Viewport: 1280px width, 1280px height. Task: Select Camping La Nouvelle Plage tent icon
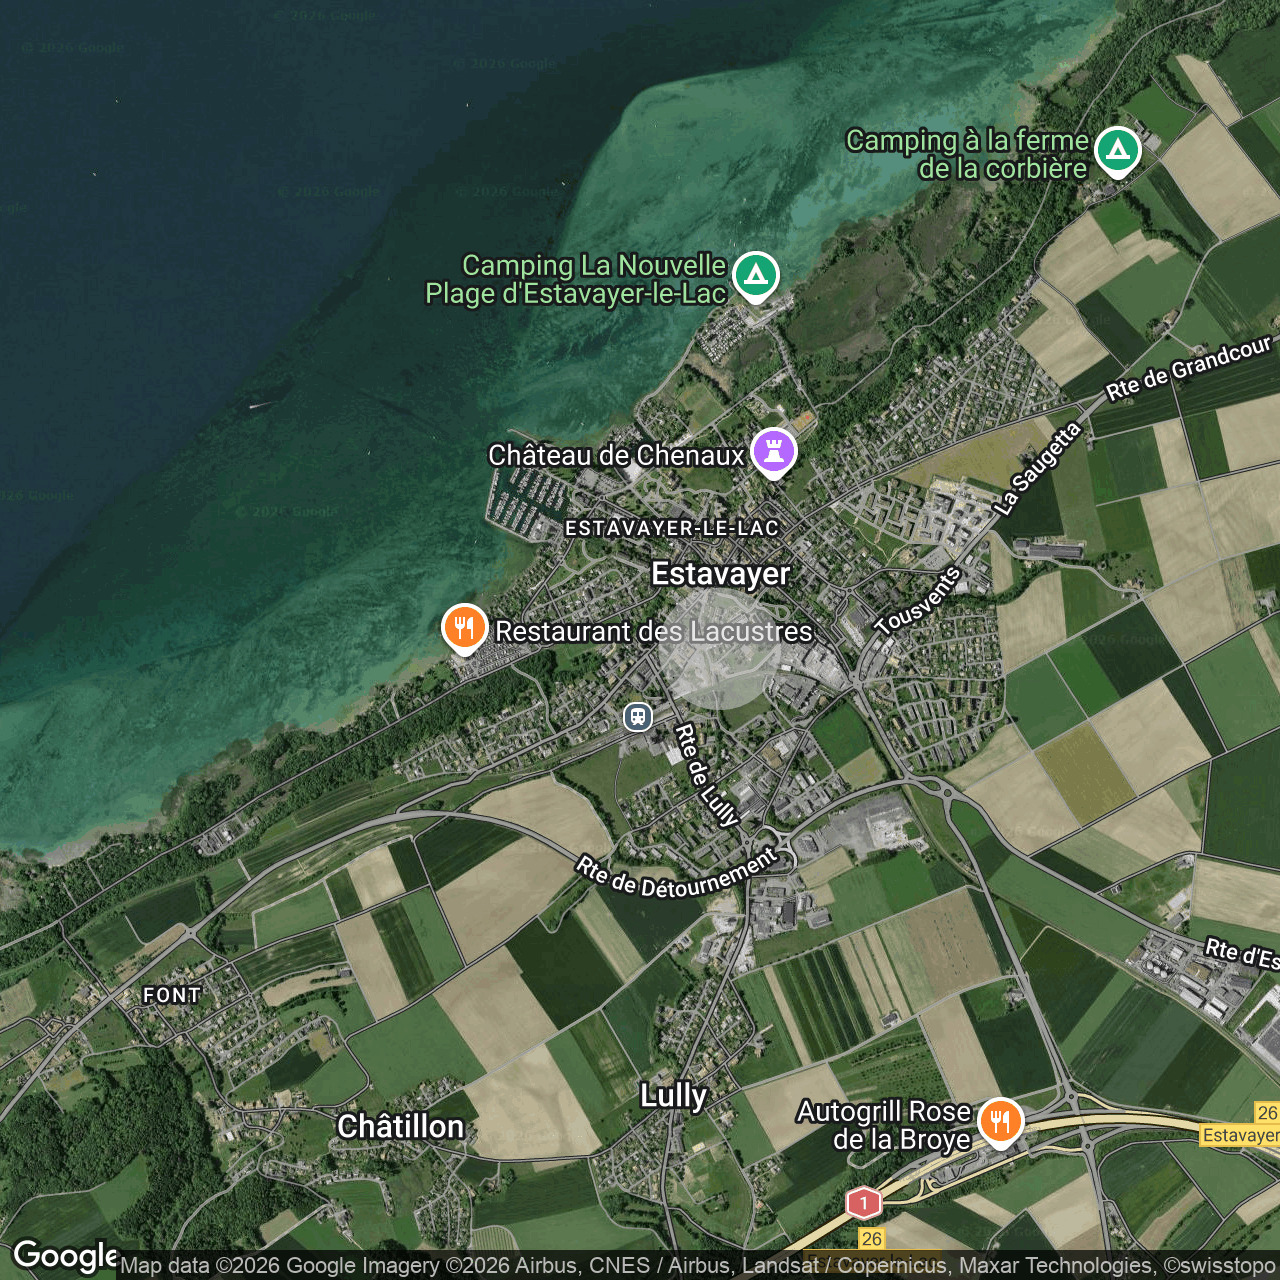(x=756, y=276)
